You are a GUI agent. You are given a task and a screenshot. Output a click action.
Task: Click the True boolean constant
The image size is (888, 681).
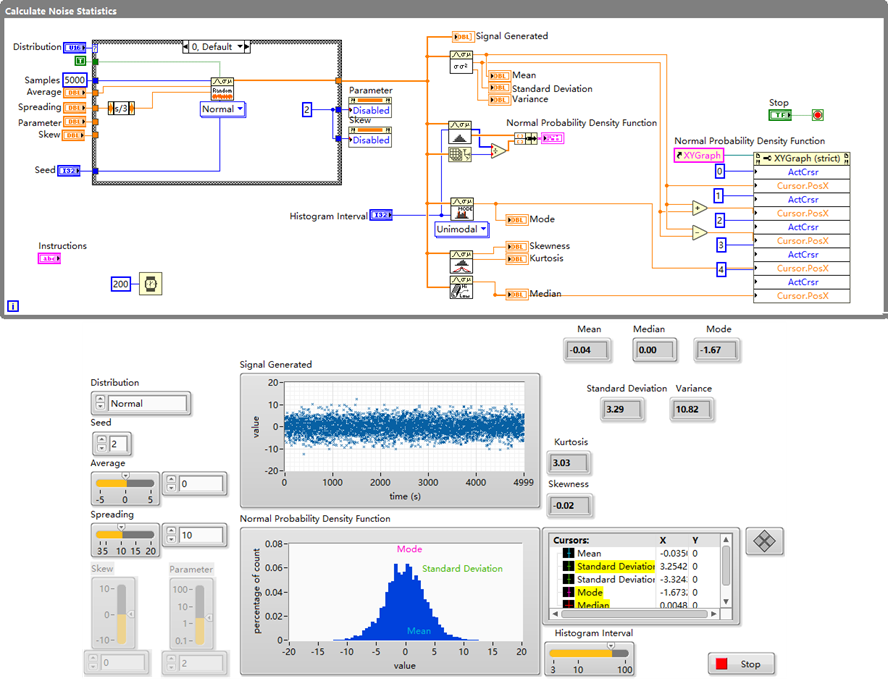(80, 61)
